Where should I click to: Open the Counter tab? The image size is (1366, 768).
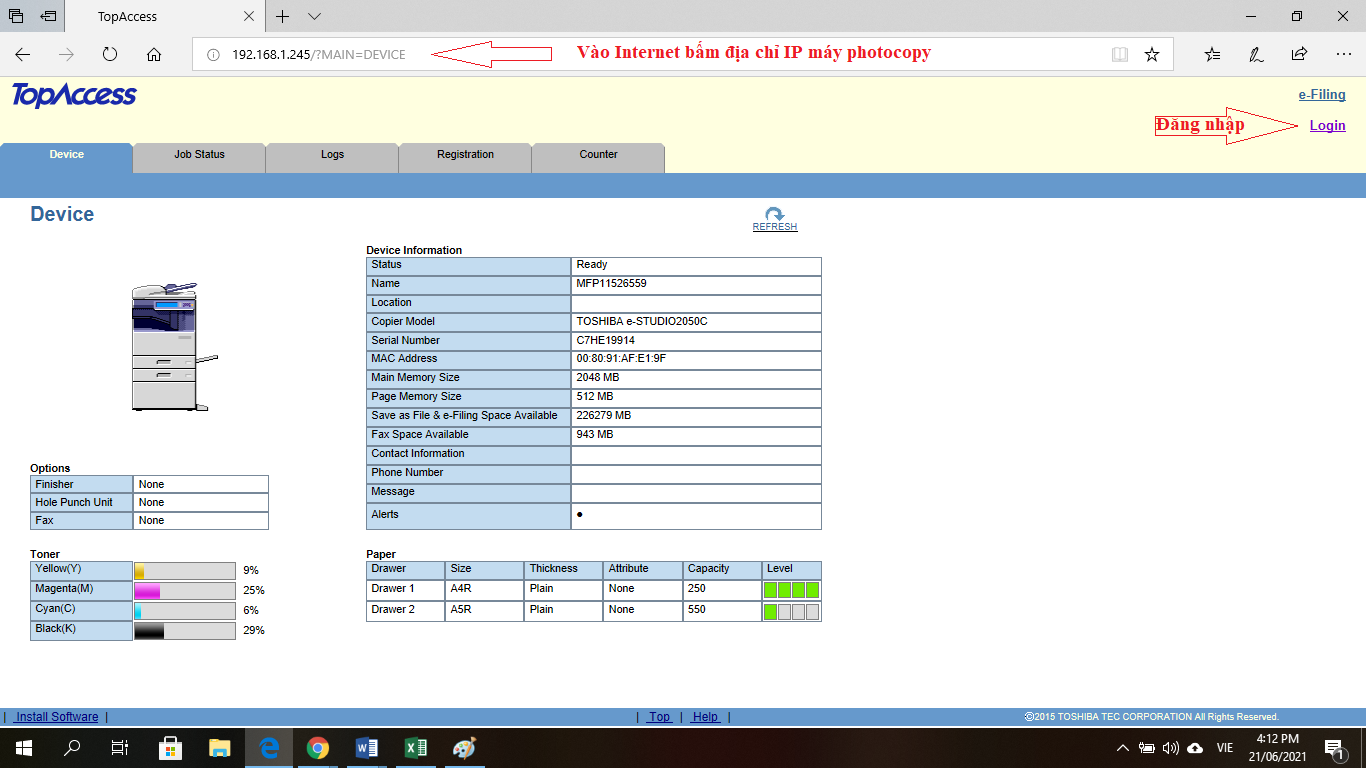pyautogui.click(x=598, y=155)
